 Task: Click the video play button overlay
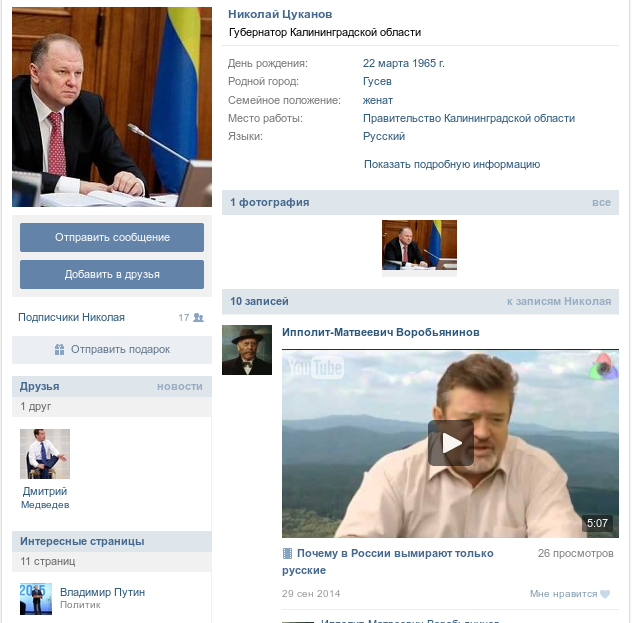(x=450, y=443)
